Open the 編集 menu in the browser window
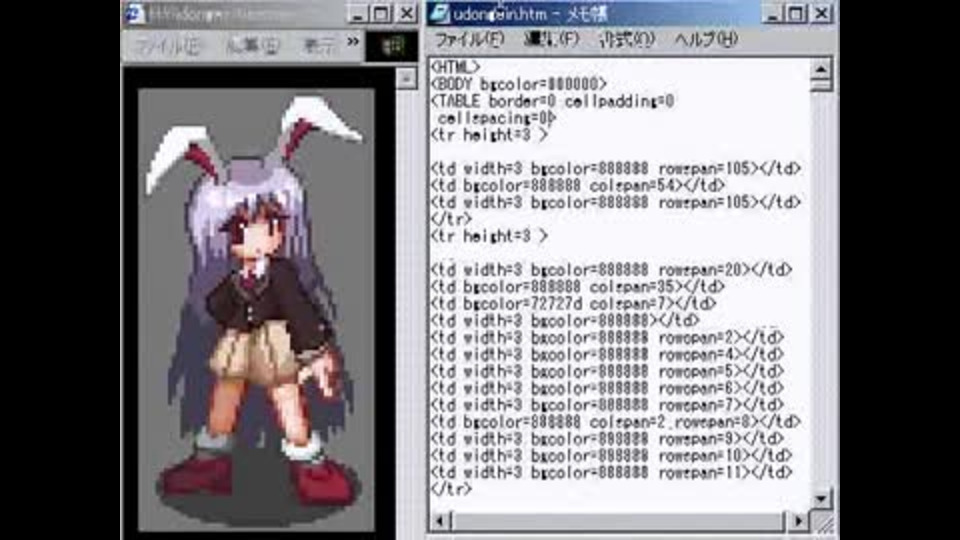960x540 pixels. tap(252, 46)
